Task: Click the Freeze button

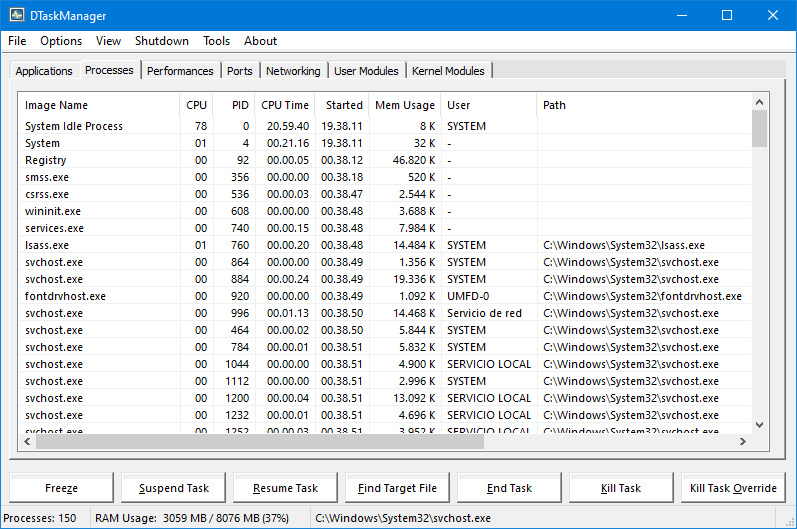Action: pos(62,488)
